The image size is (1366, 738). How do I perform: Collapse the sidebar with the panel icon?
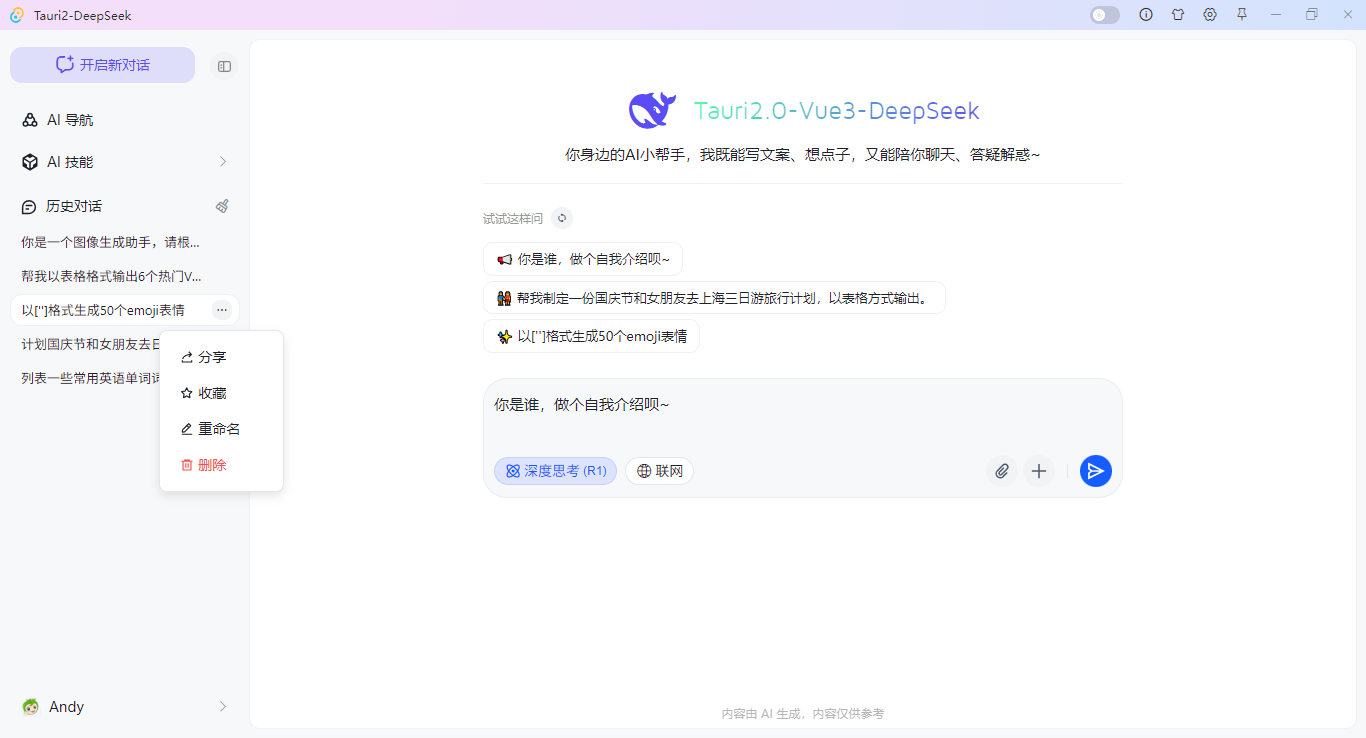point(224,65)
